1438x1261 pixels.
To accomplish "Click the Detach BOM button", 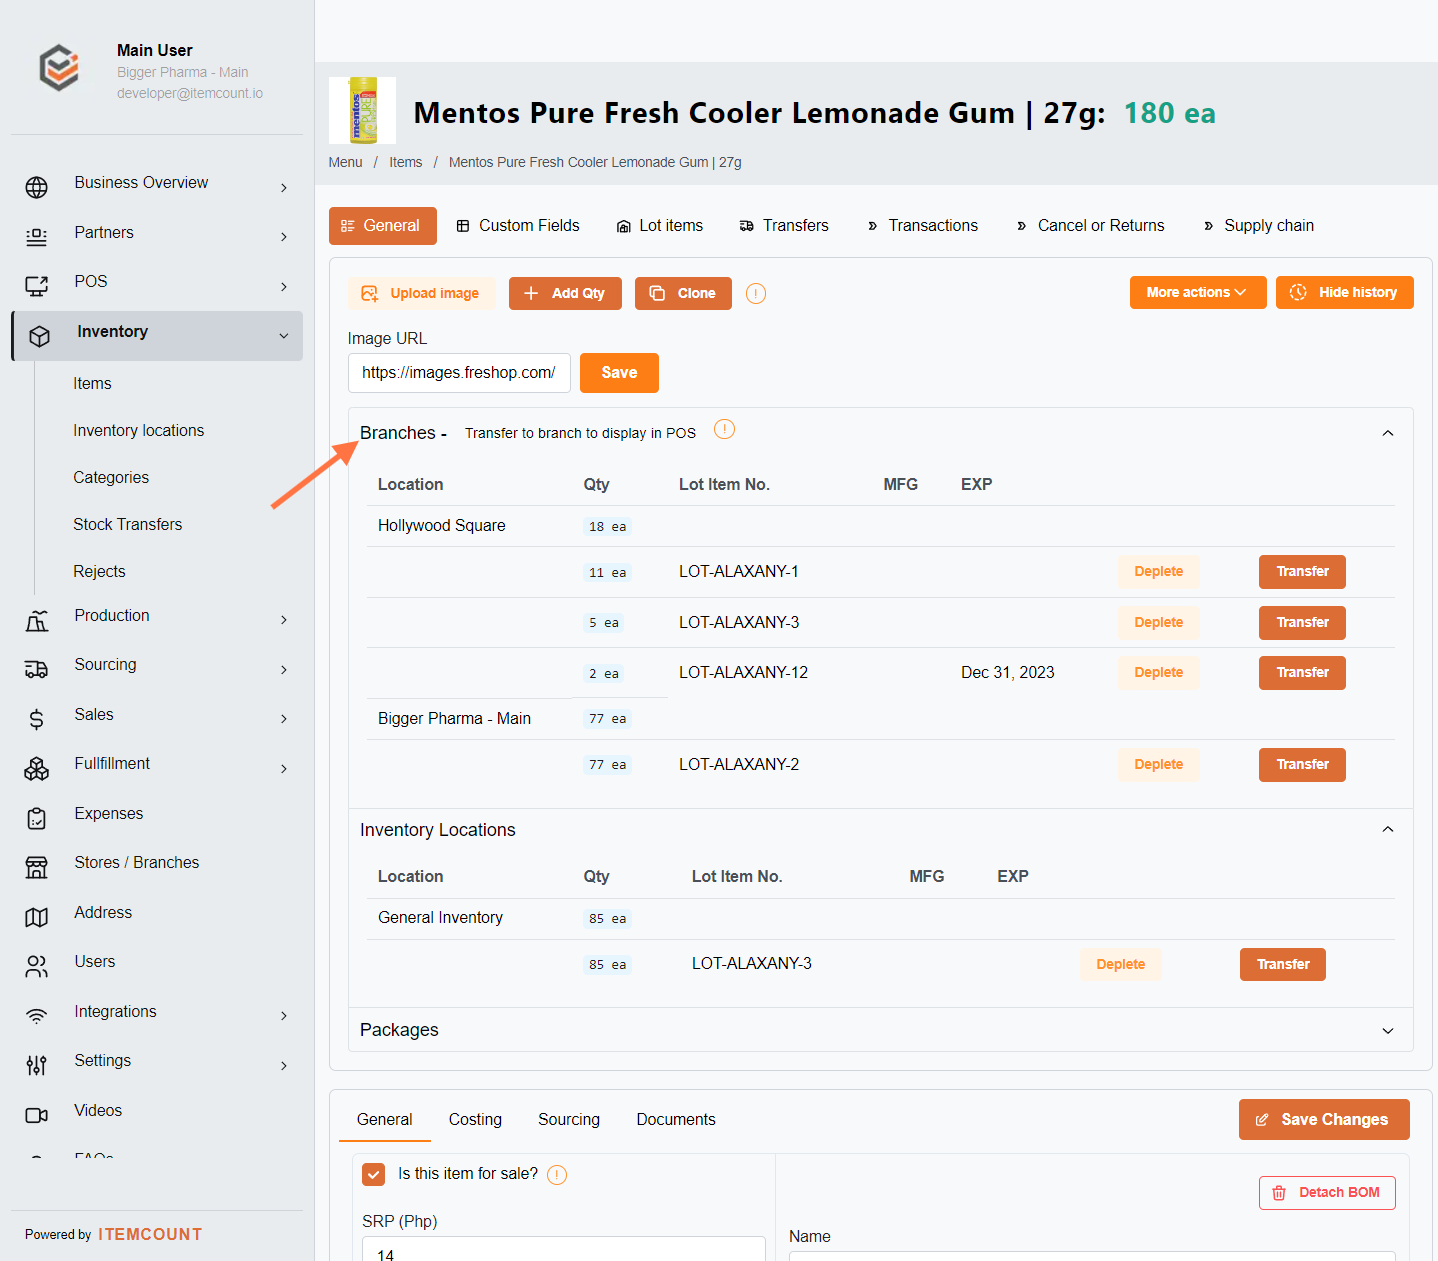I will click(1327, 1193).
